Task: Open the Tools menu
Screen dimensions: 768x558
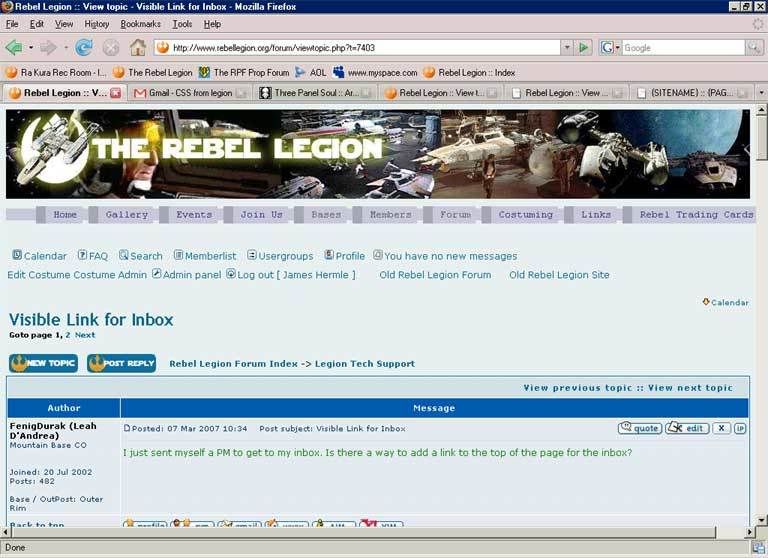Action: coord(182,24)
